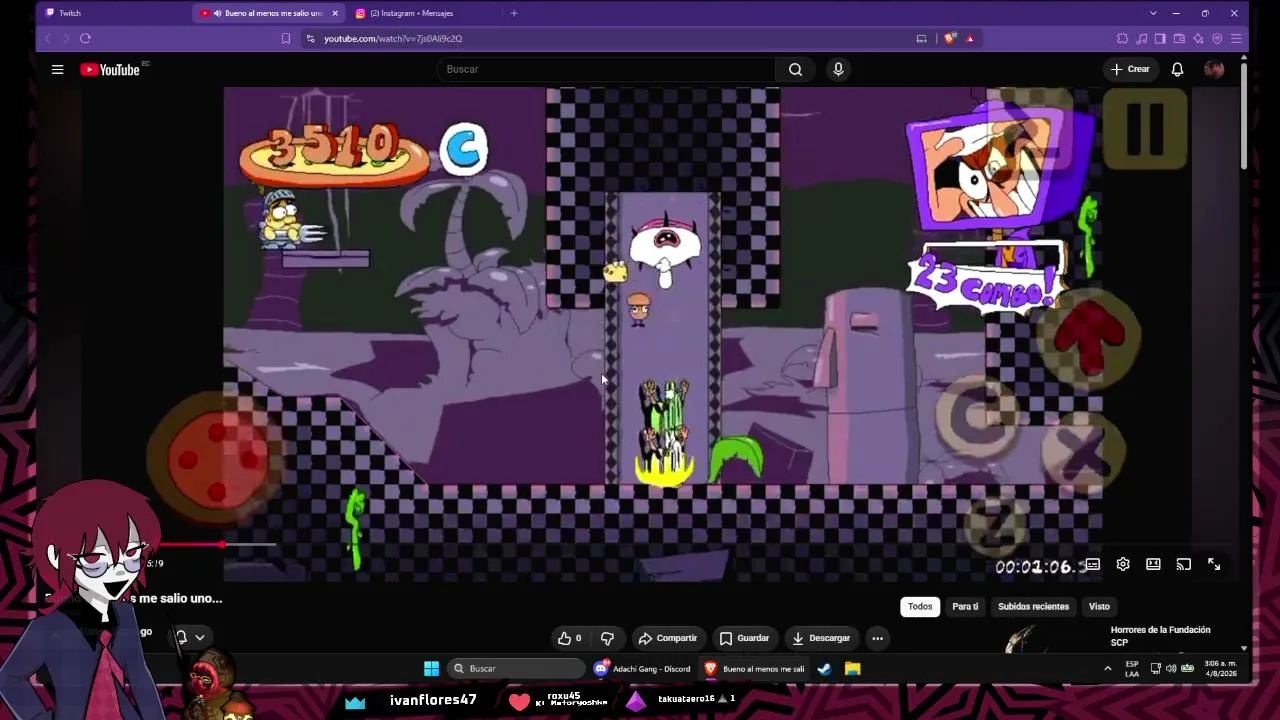This screenshot has width=1280, height=720.
Task: Open the browser main menu
Action: 1236,38
